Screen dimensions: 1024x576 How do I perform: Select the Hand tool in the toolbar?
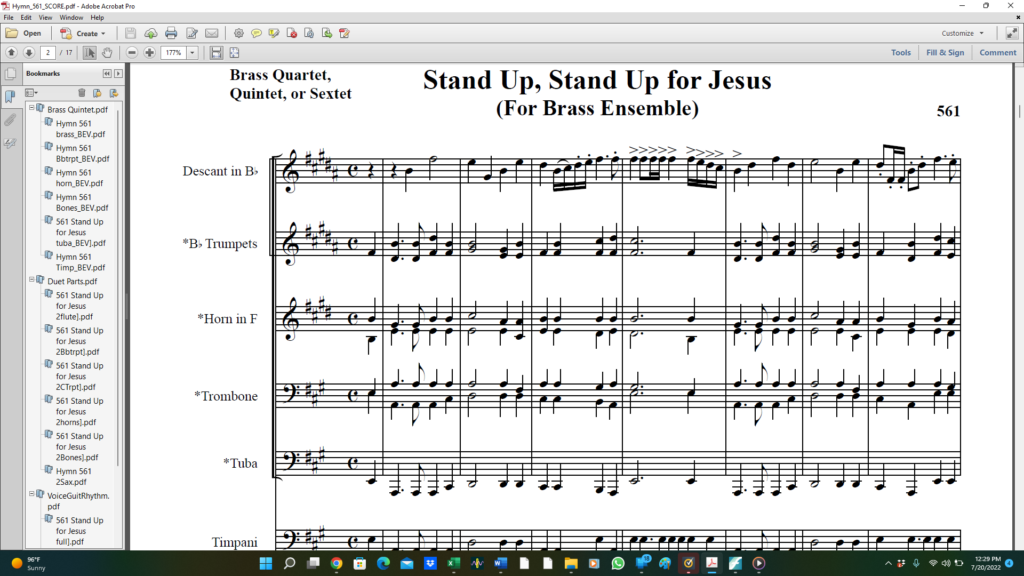pyautogui.click(x=107, y=53)
